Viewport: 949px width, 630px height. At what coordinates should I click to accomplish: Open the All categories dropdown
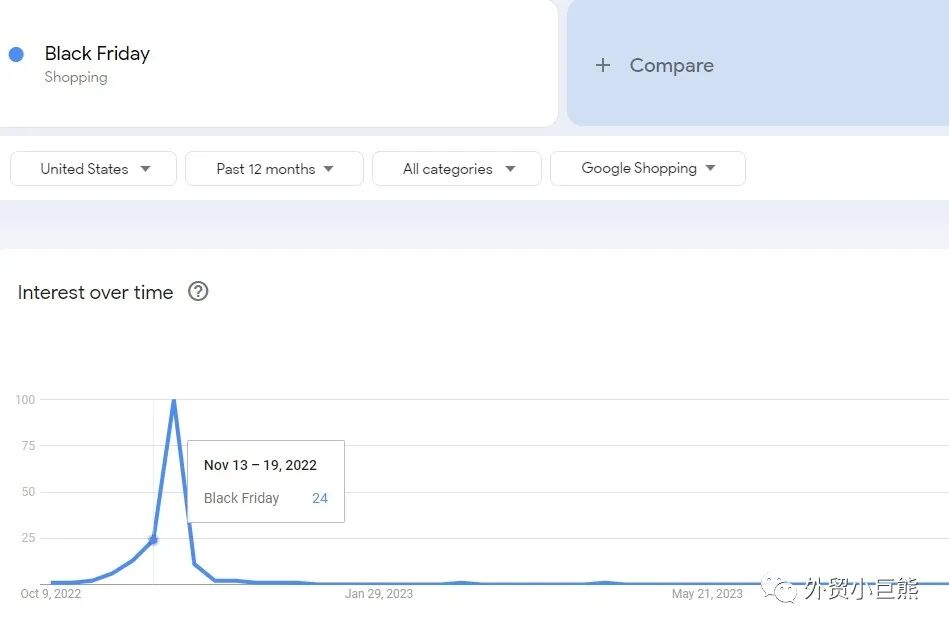click(x=457, y=169)
